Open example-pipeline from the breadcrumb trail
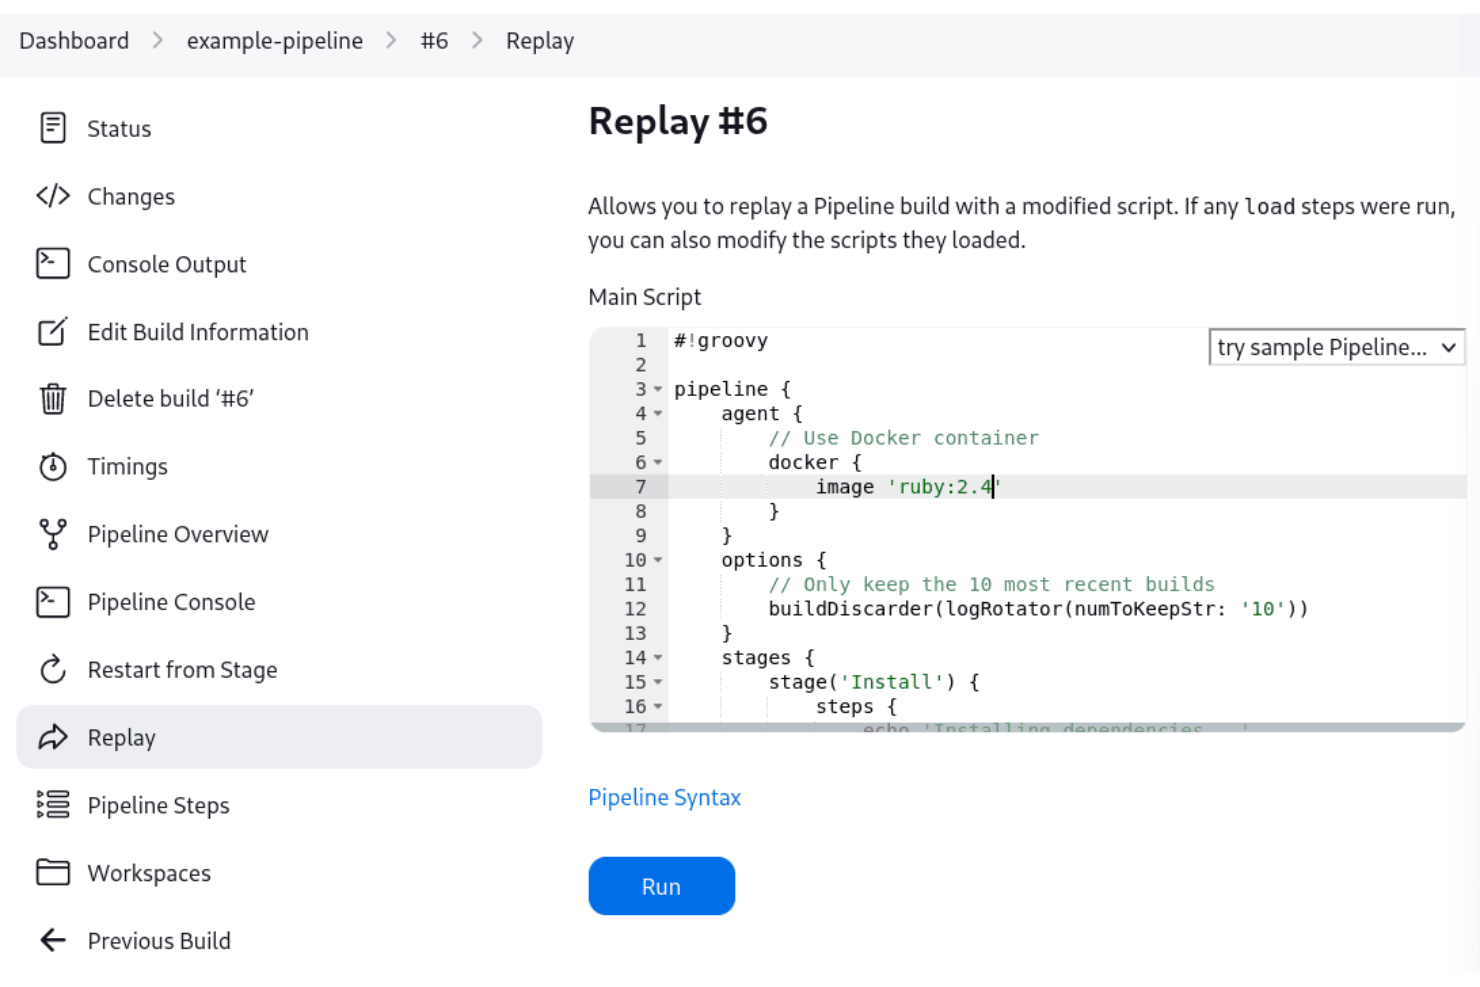The image size is (1480, 987). point(274,40)
